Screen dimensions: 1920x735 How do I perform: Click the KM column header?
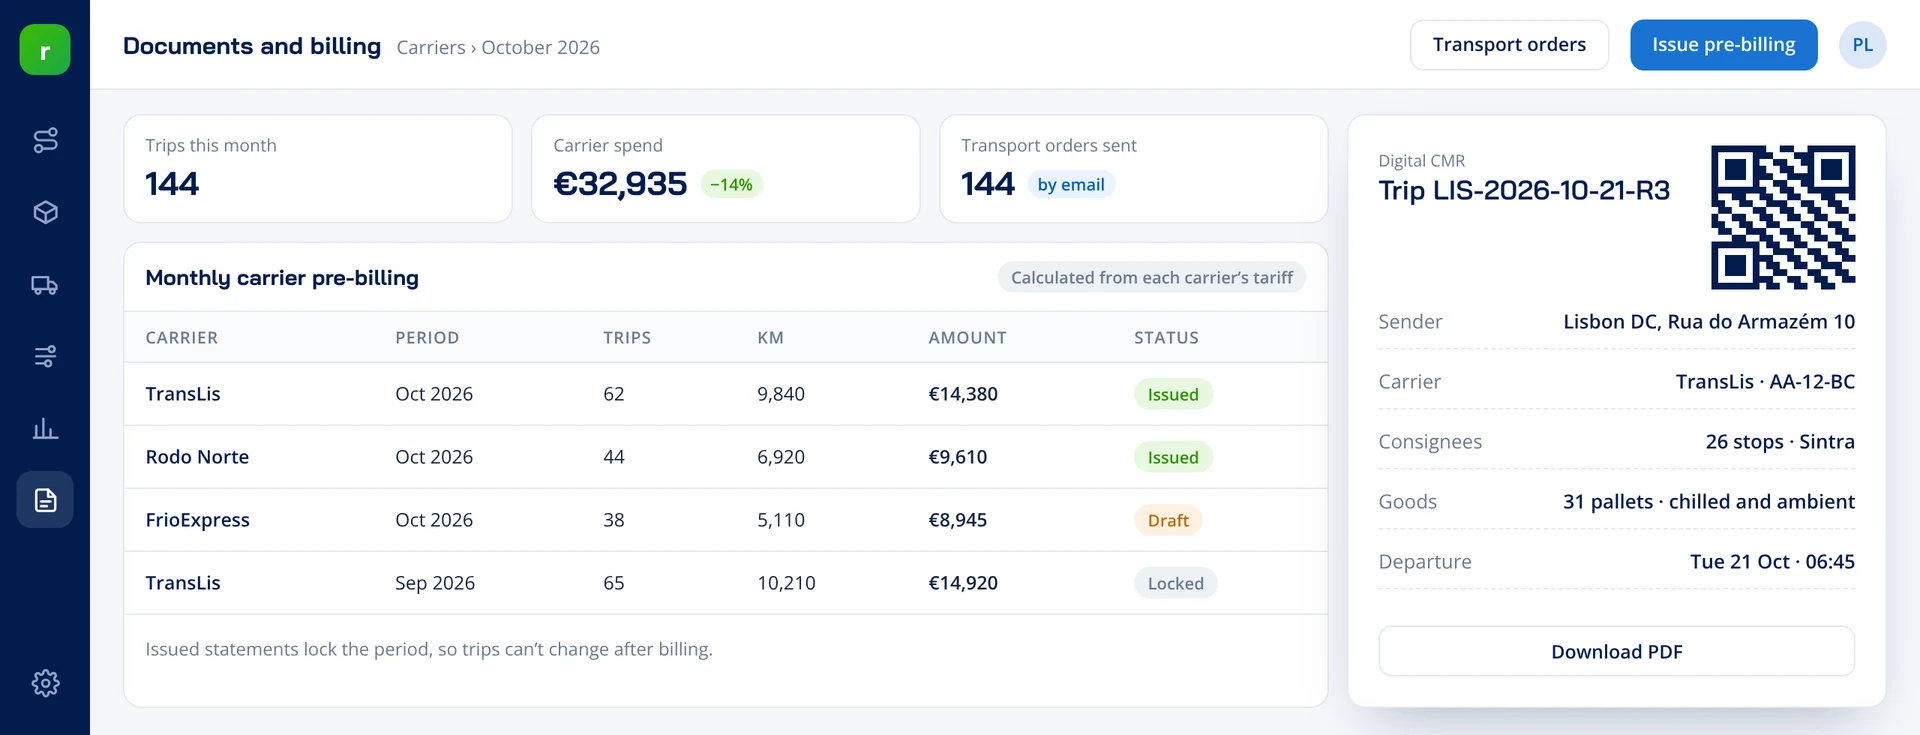(770, 338)
